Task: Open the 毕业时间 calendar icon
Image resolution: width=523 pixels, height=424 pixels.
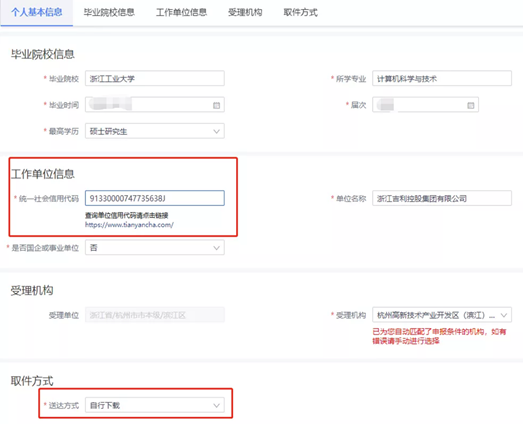Action: pyautogui.click(x=216, y=105)
